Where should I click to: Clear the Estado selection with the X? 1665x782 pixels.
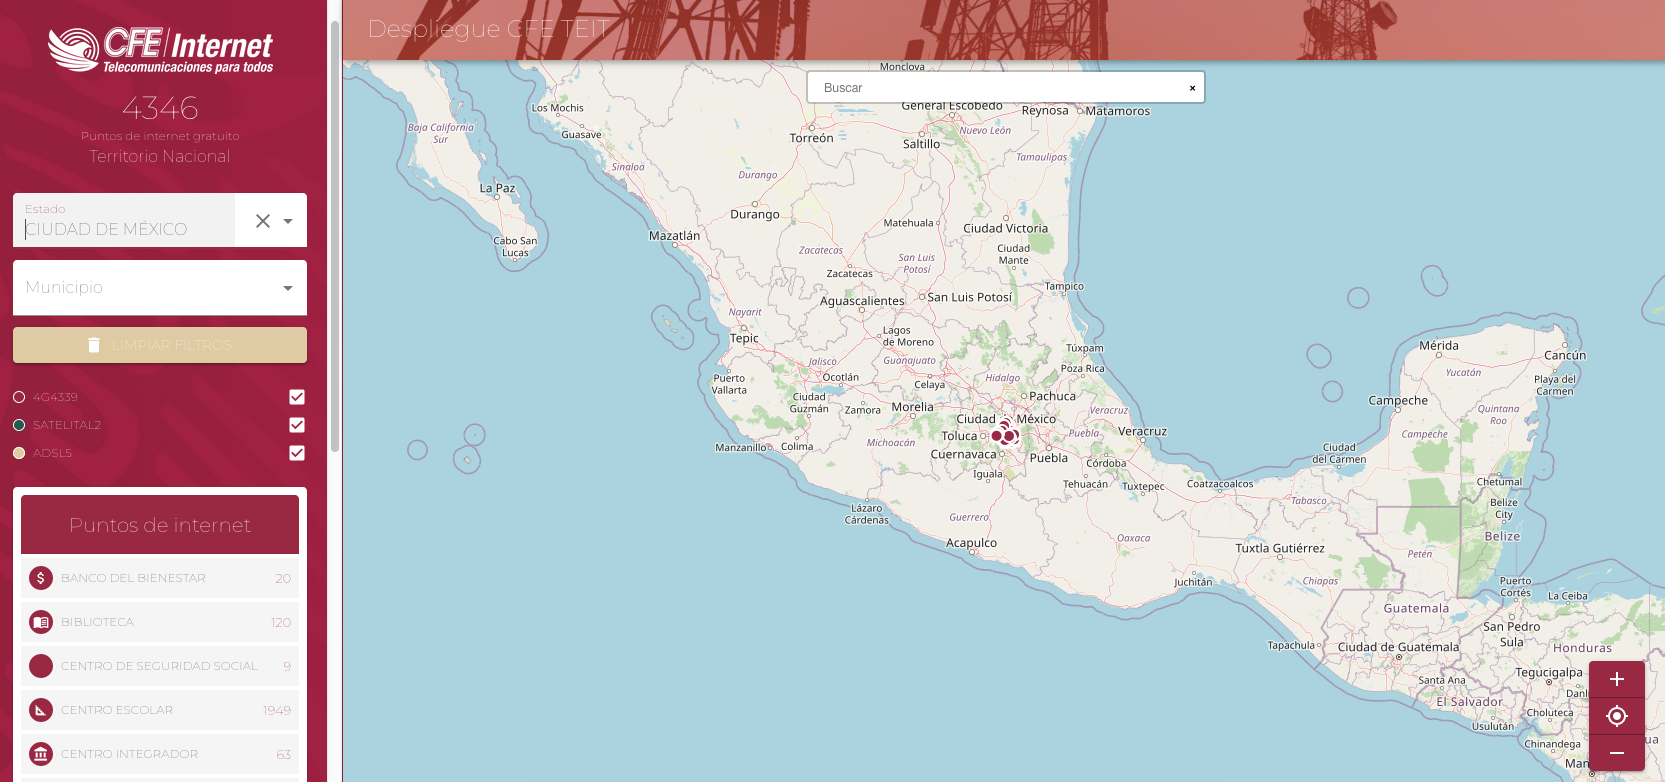coord(263,221)
